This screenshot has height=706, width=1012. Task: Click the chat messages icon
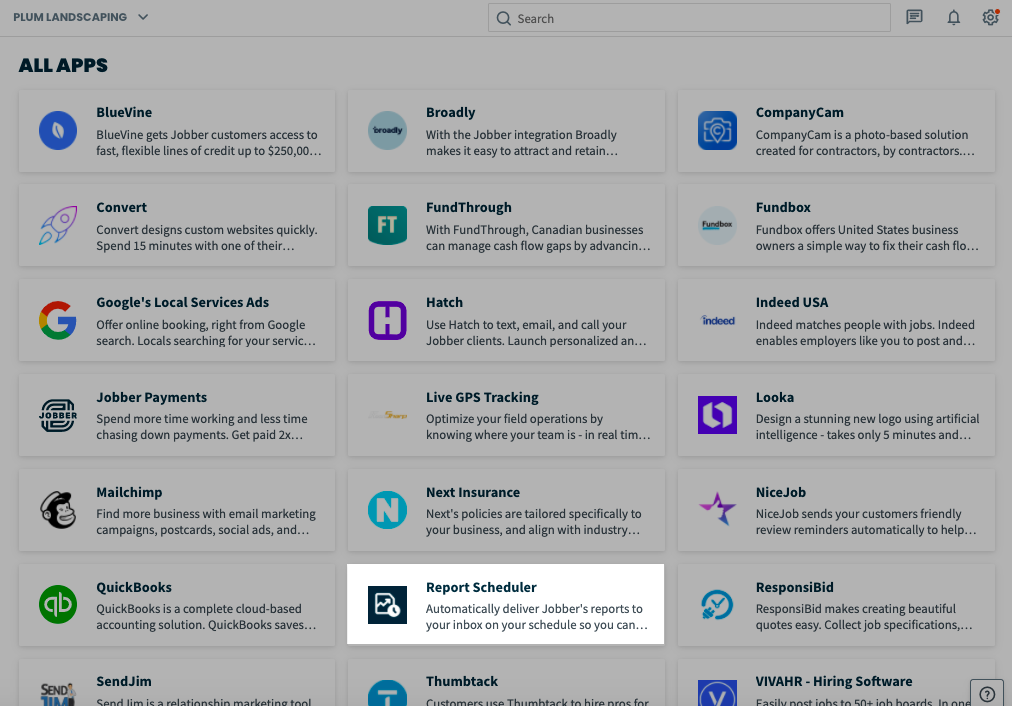pos(914,17)
